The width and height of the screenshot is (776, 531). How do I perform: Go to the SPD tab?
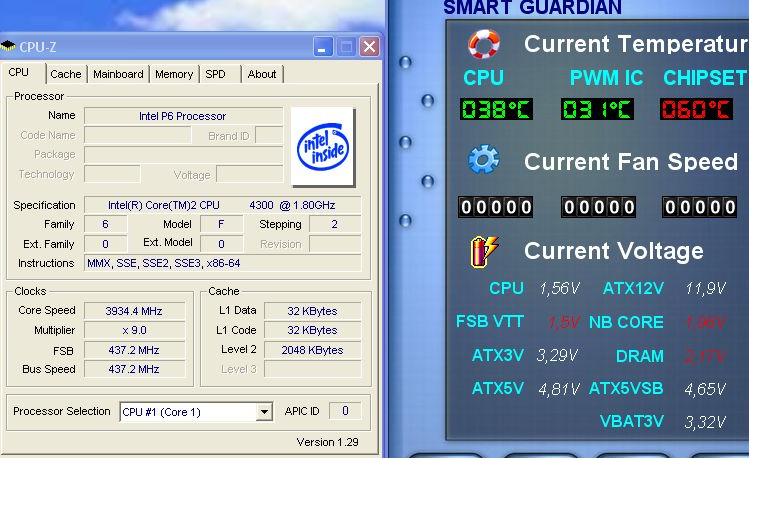pos(215,74)
